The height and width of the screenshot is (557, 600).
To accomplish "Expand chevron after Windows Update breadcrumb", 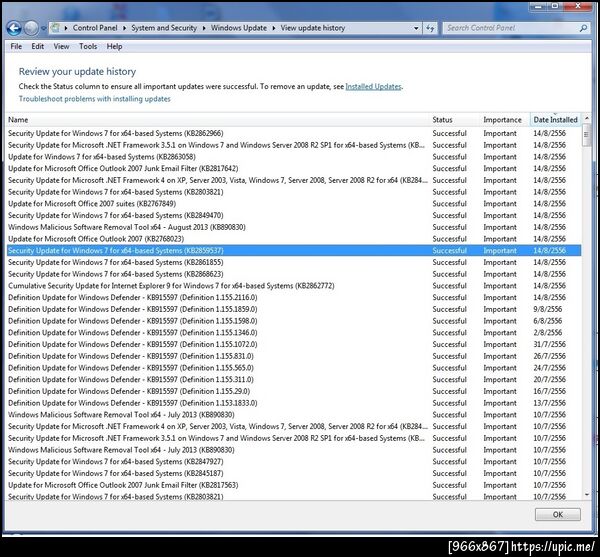I will 274,28.
